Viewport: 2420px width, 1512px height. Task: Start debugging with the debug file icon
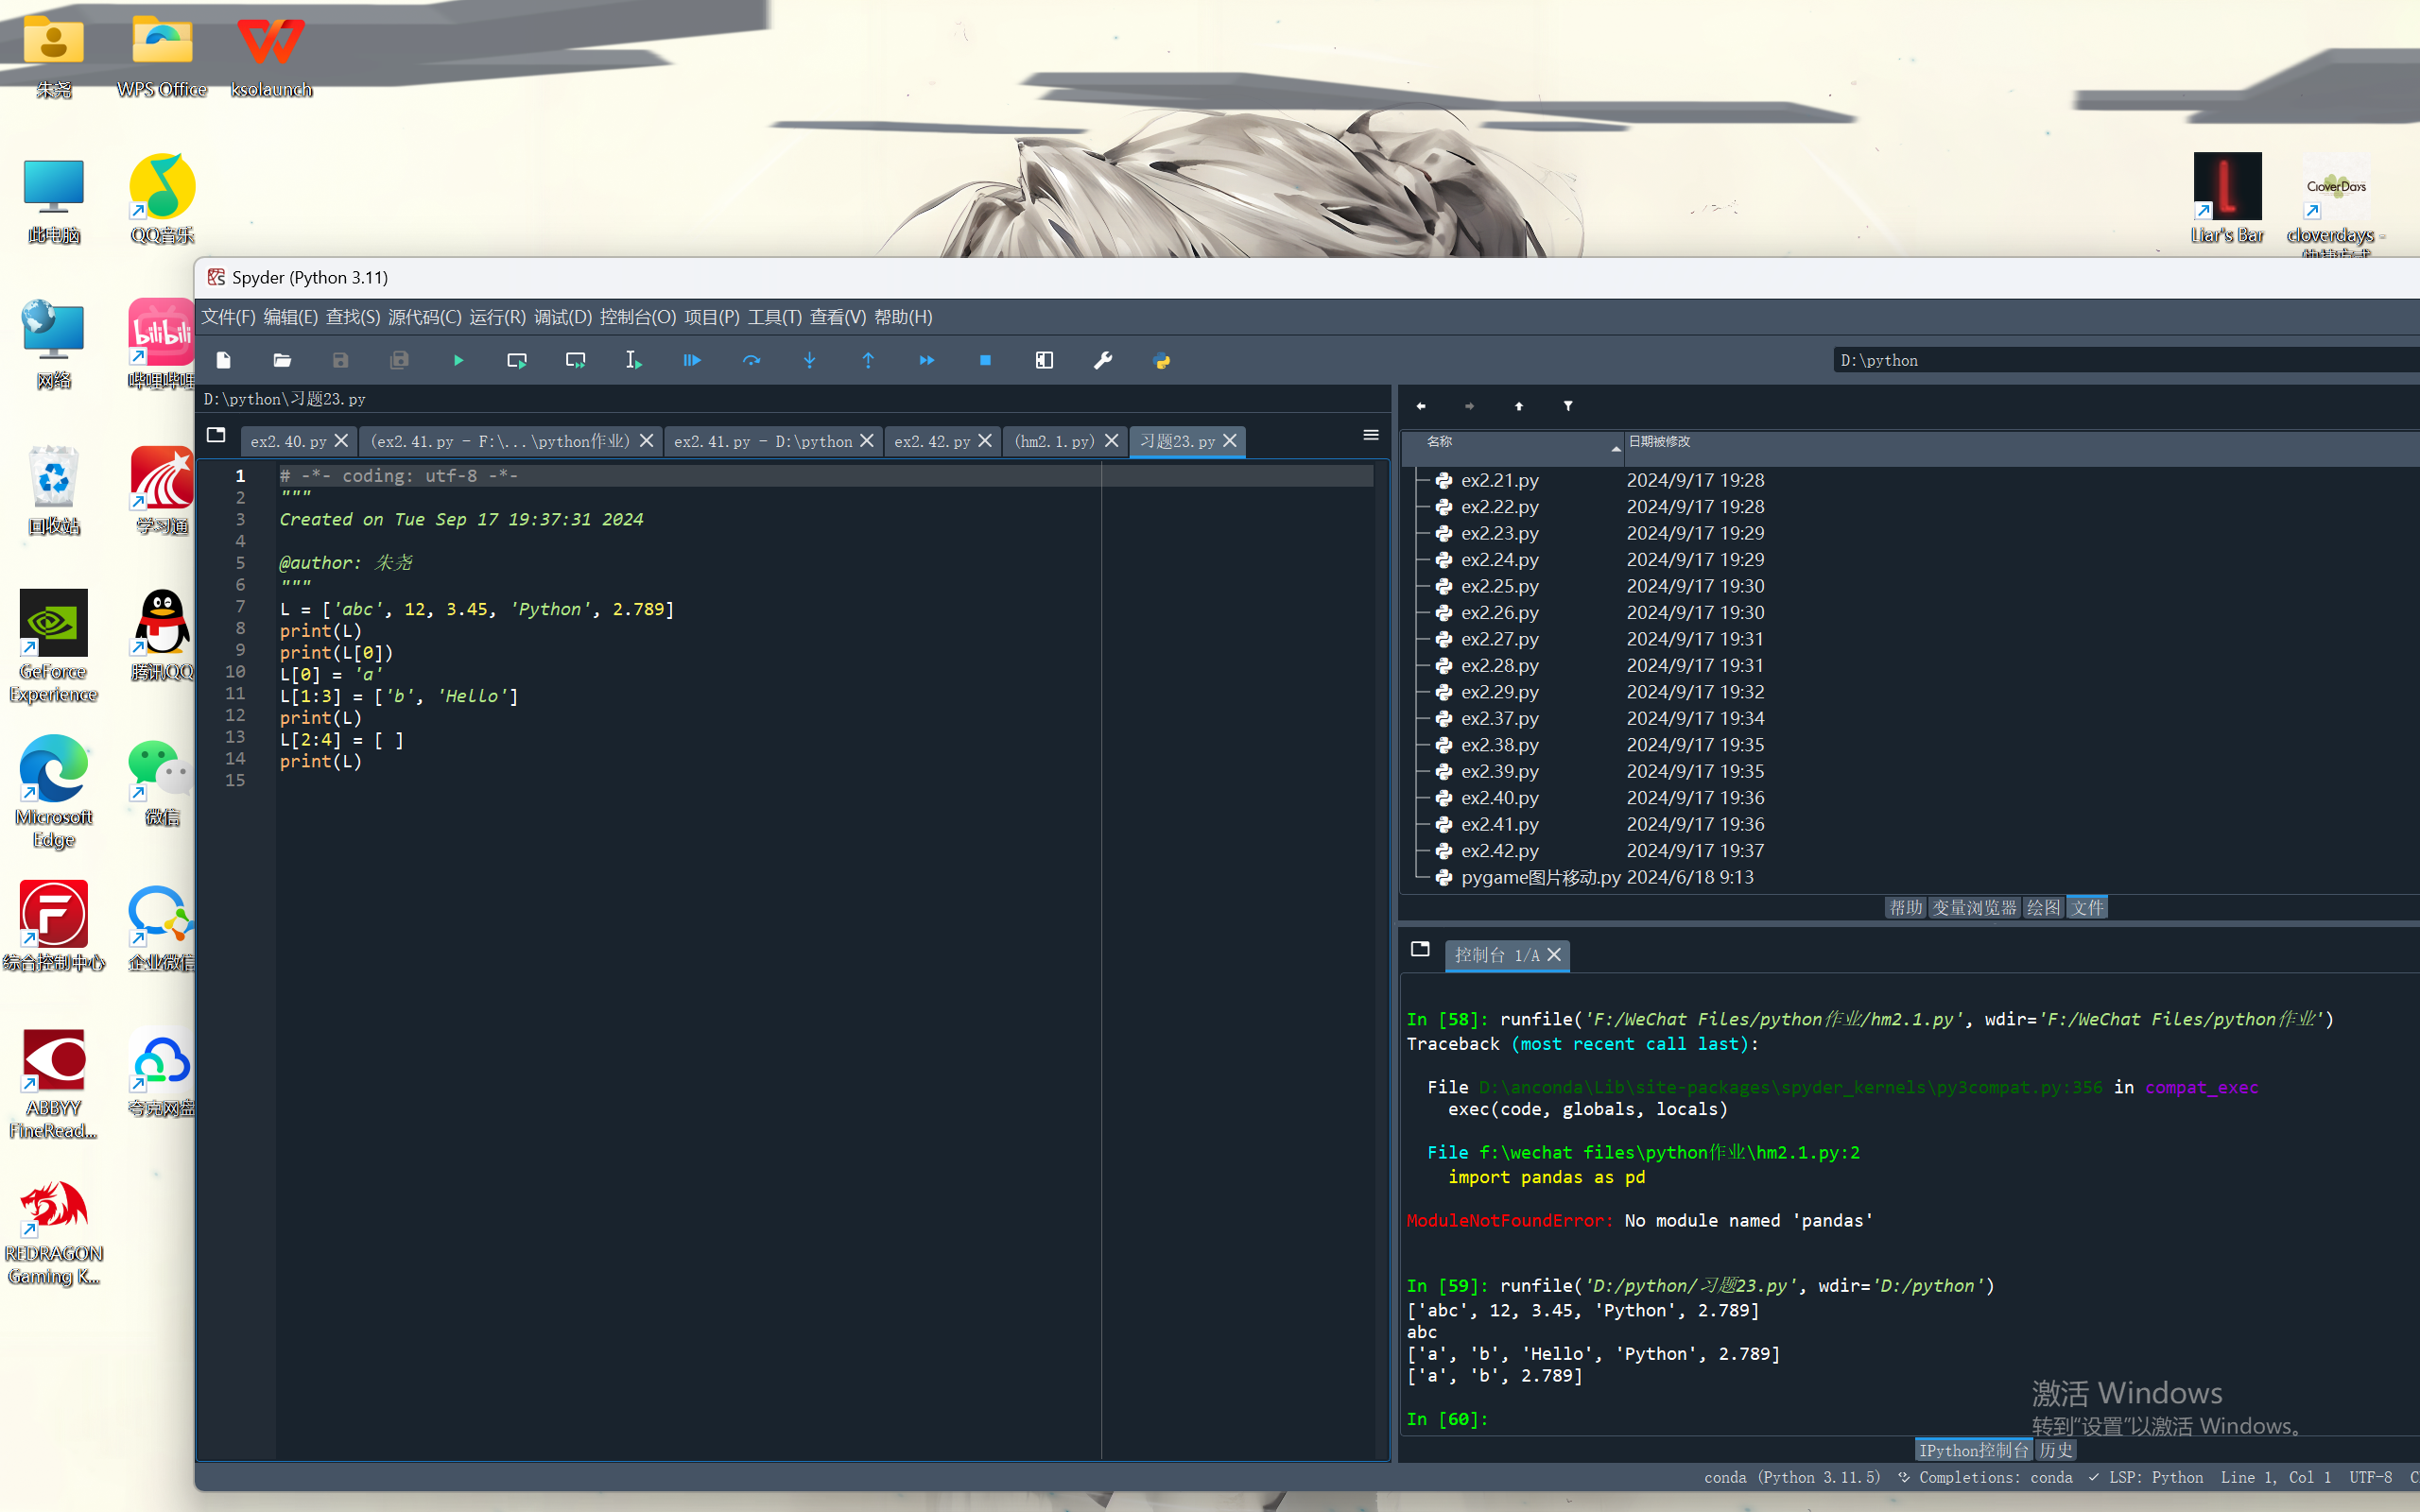click(692, 360)
